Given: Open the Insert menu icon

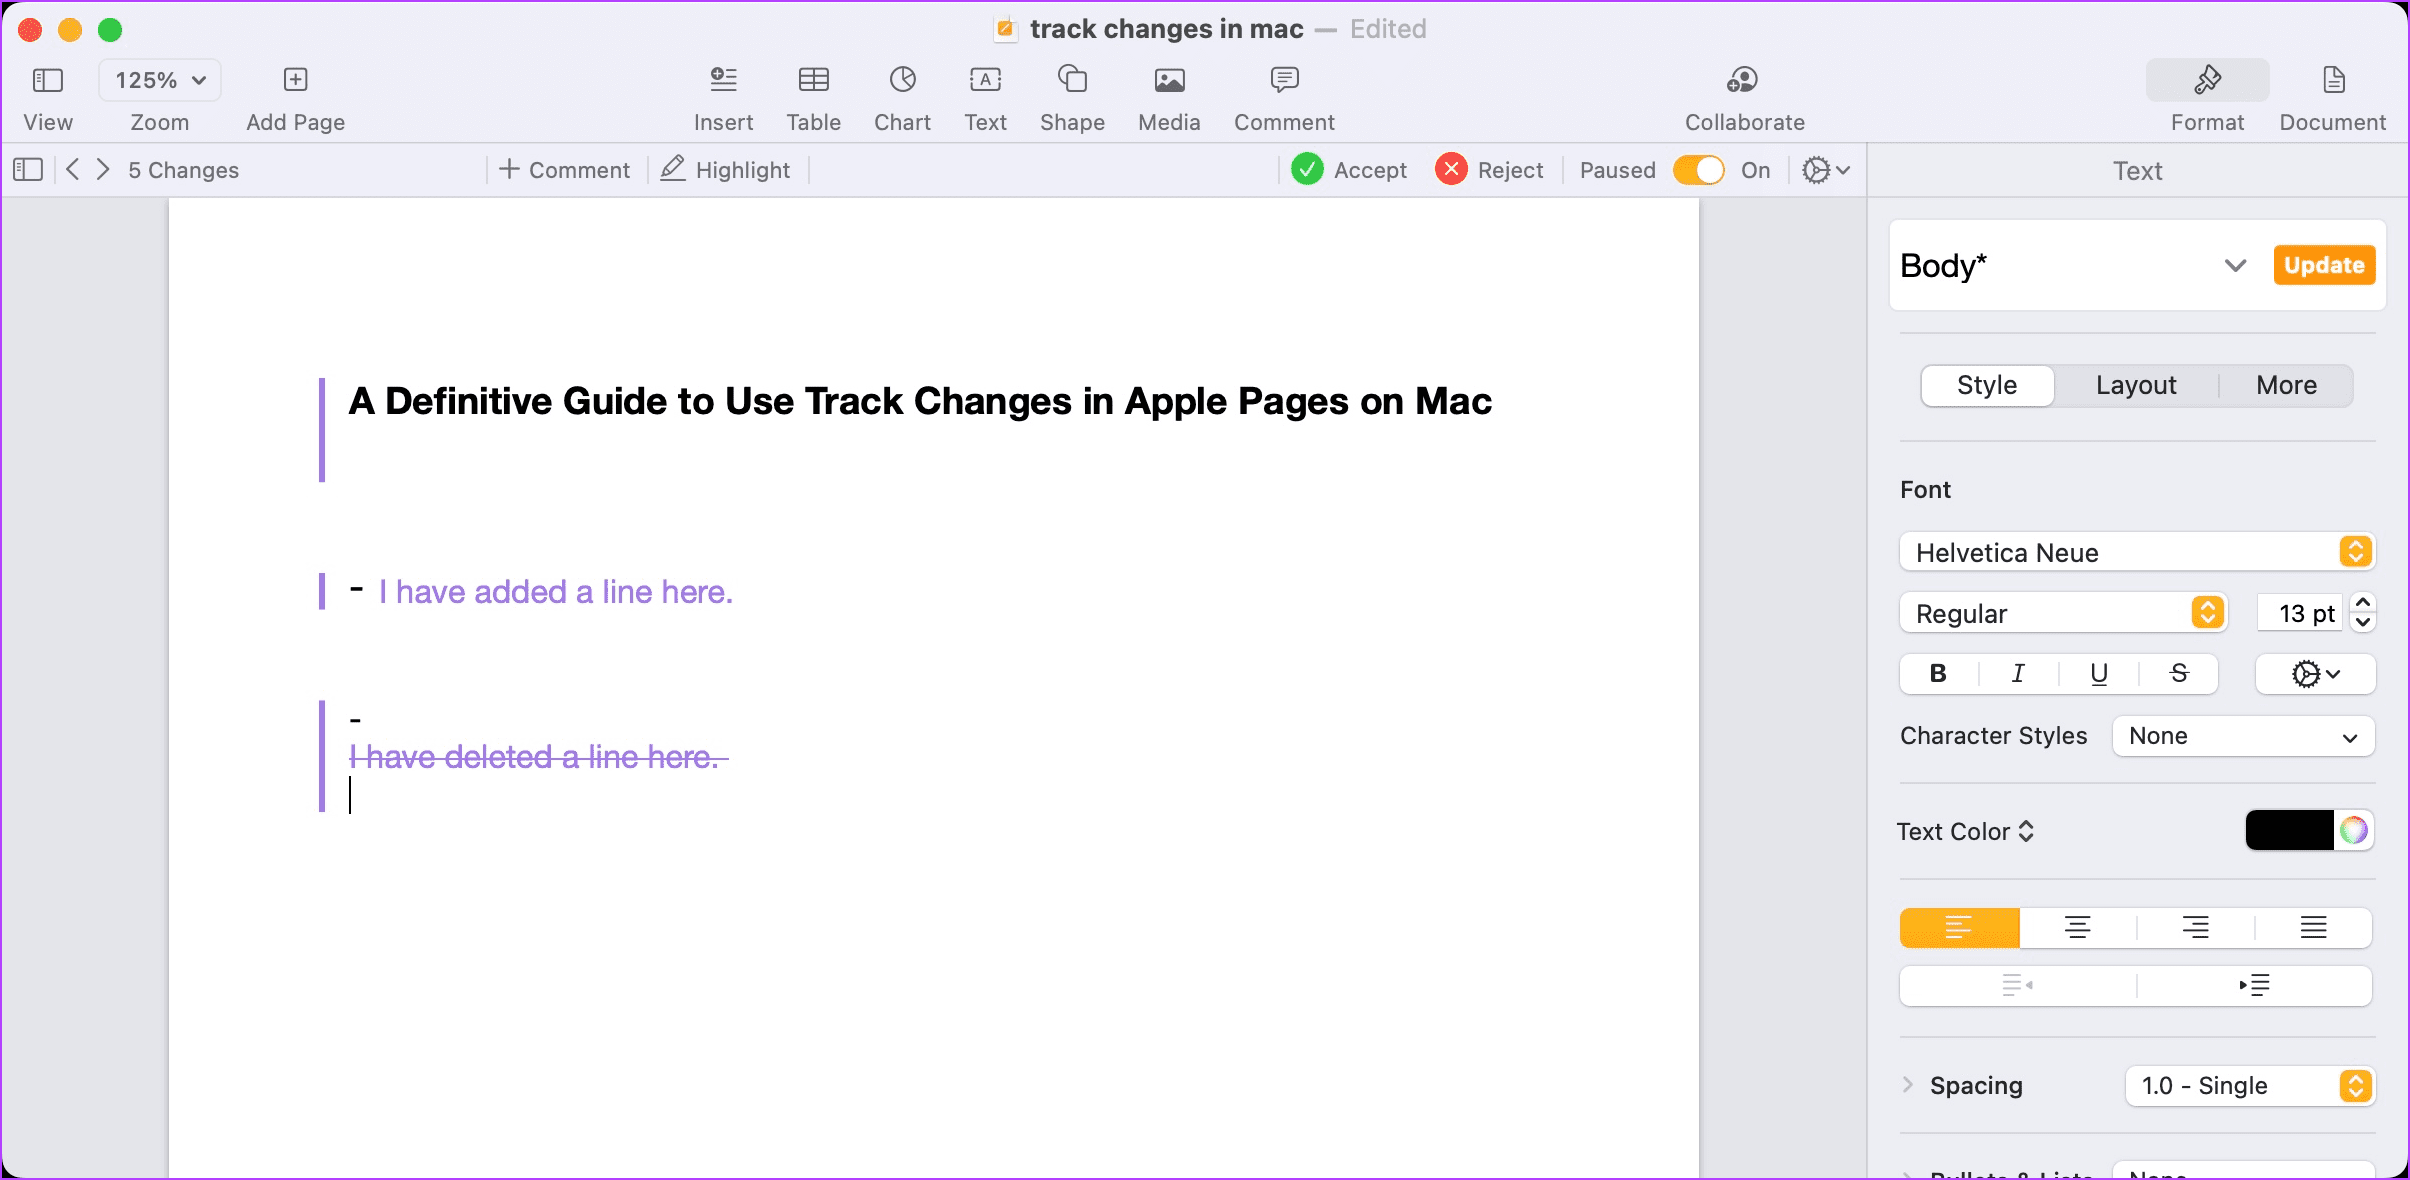Looking at the screenshot, I should pyautogui.click(x=723, y=80).
